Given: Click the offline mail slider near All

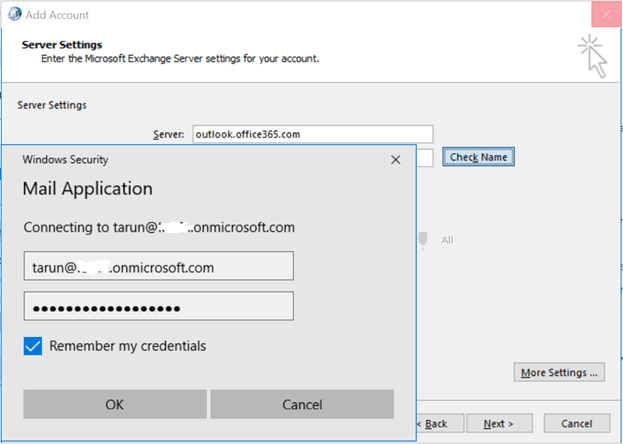Looking at the screenshot, I should click(x=423, y=240).
